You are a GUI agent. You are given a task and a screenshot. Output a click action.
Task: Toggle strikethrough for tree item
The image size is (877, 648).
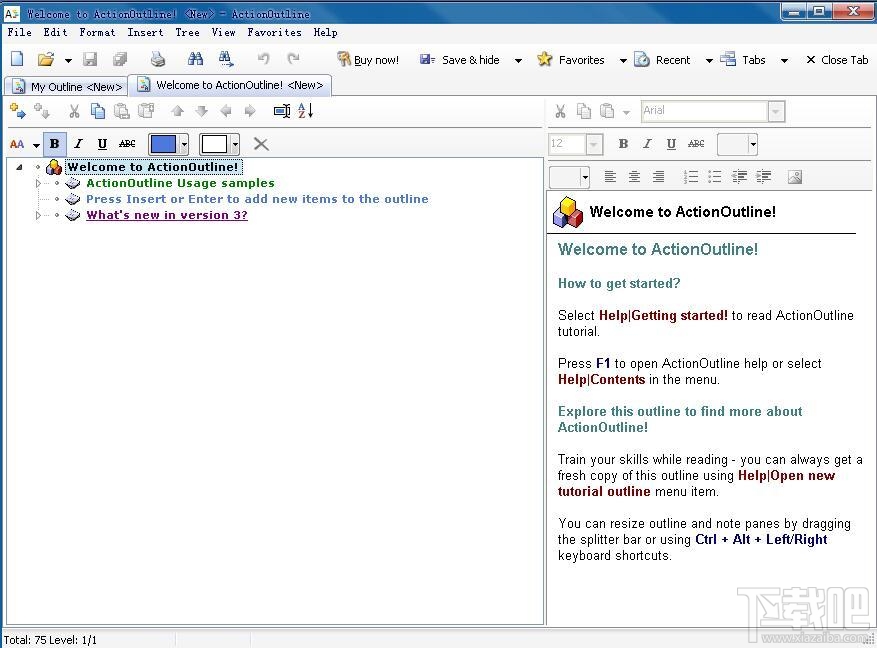coord(127,144)
